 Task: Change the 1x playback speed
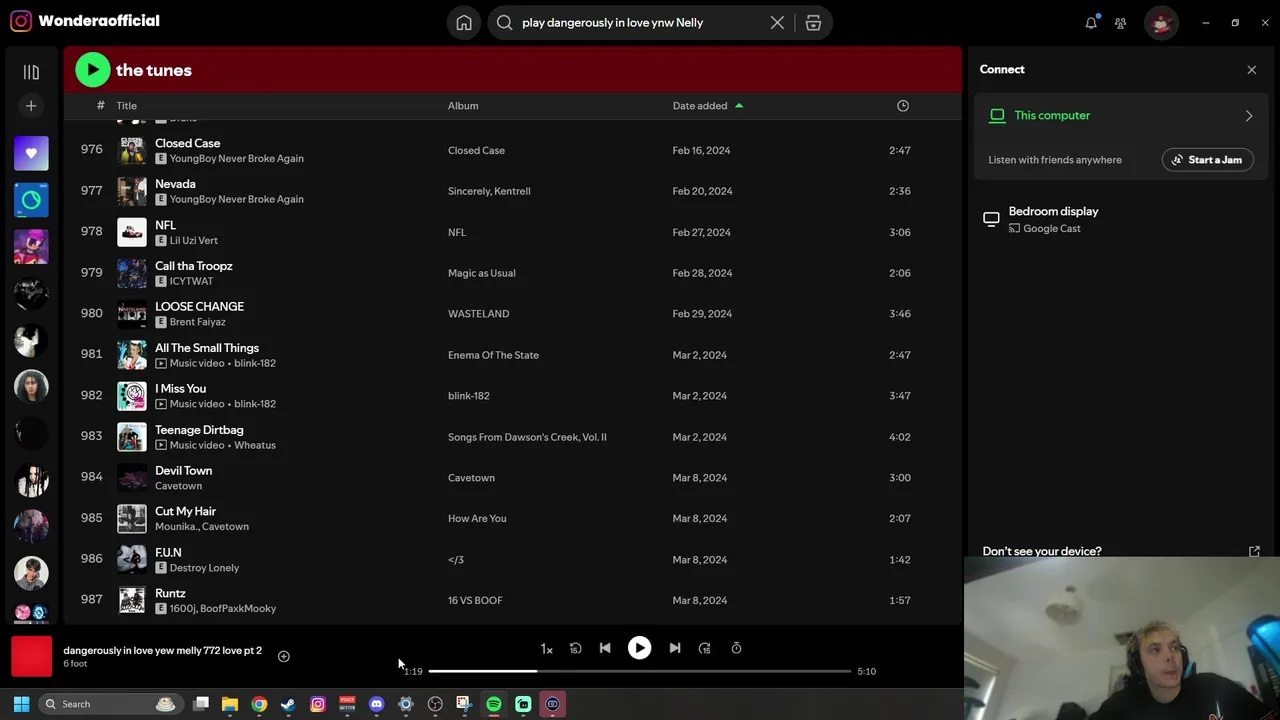tap(546, 649)
